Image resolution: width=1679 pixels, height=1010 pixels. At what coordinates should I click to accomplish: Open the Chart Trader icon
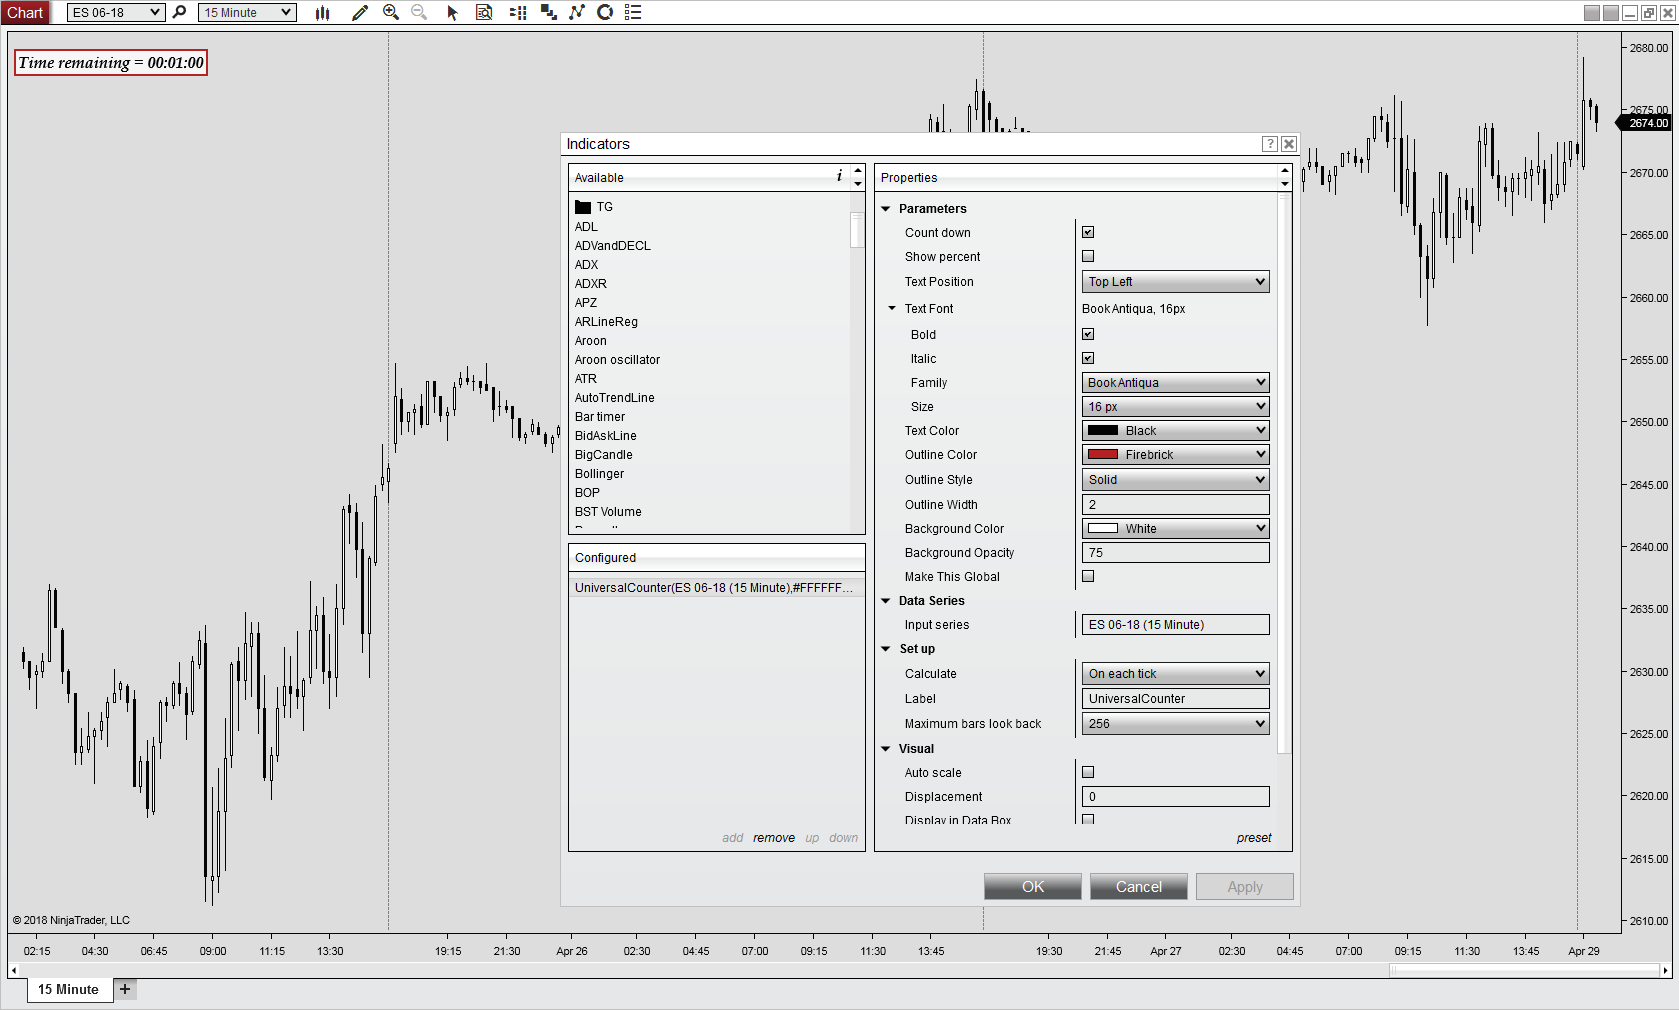click(x=518, y=12)
